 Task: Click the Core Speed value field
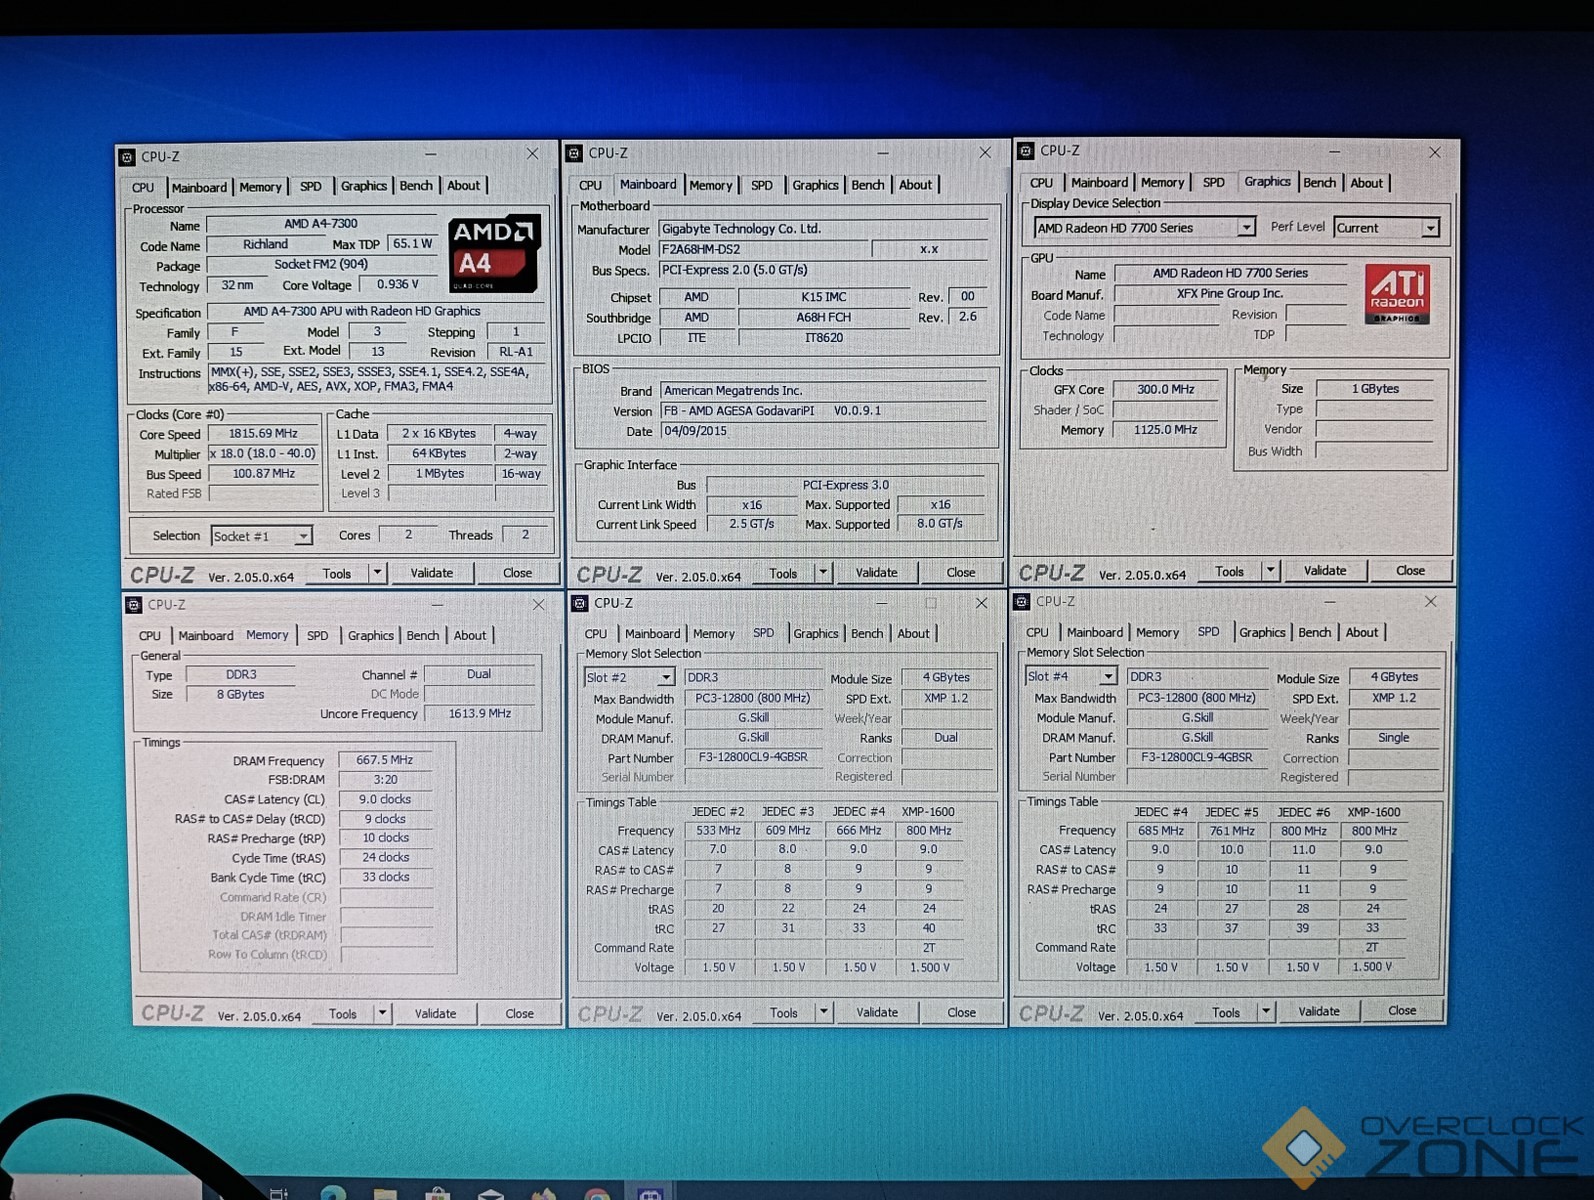pyautogui.click(x=263, y=434)
